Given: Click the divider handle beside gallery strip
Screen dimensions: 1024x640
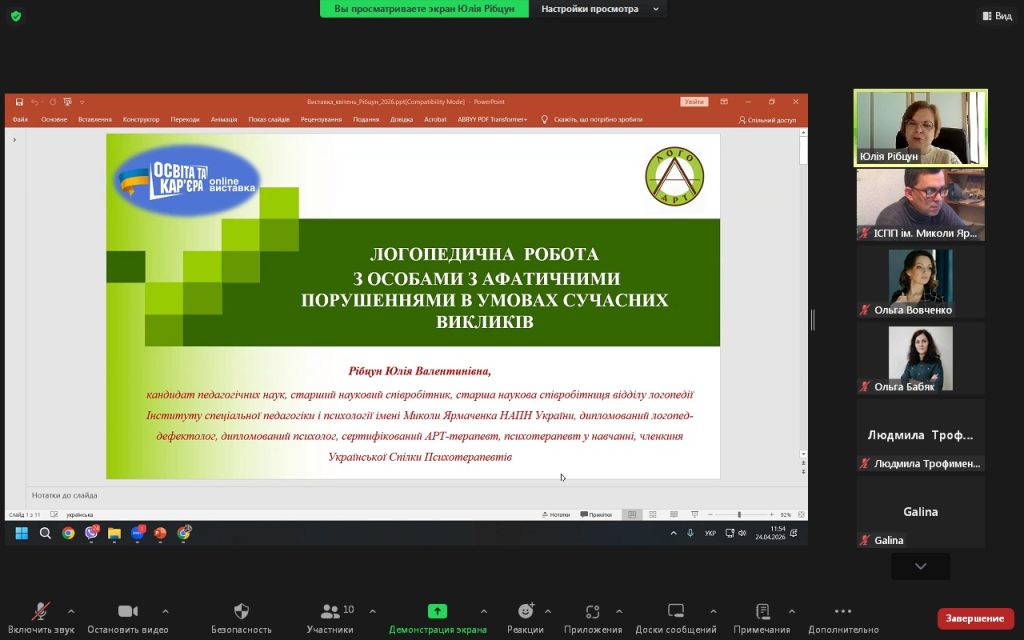Looking at the screenshot, I should pos(812,319).
